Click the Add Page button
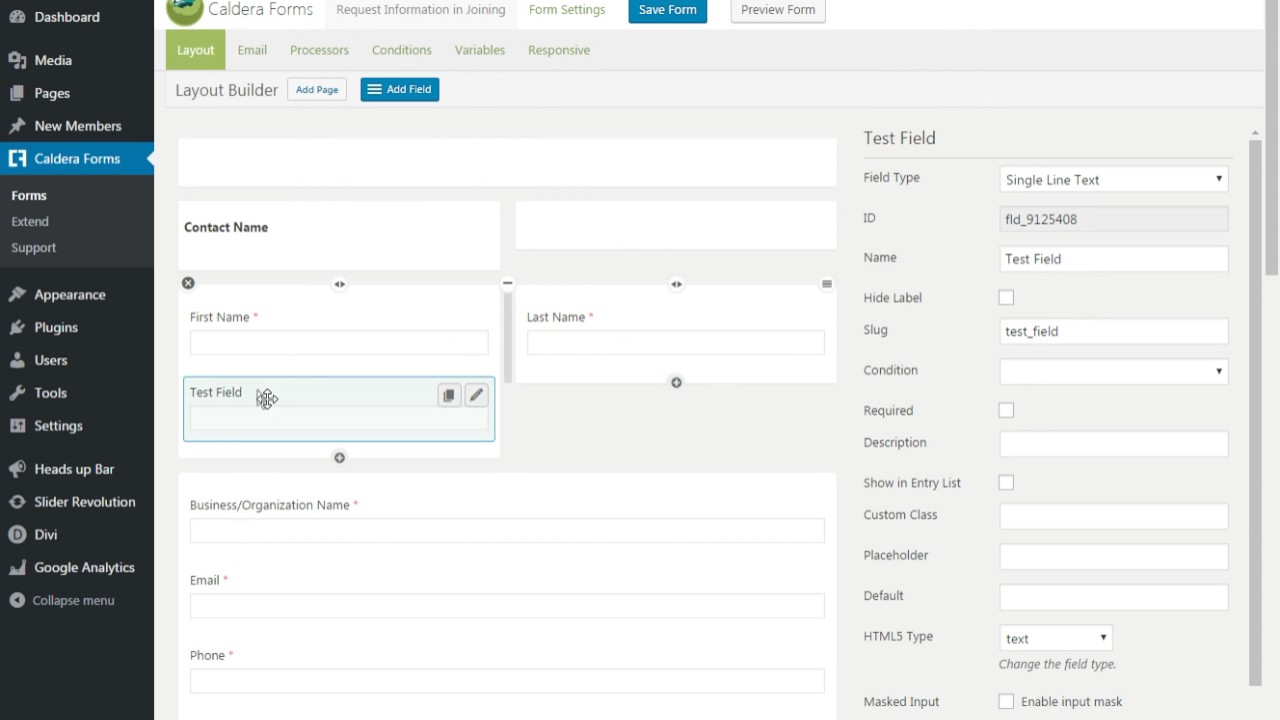 point(317,90)
